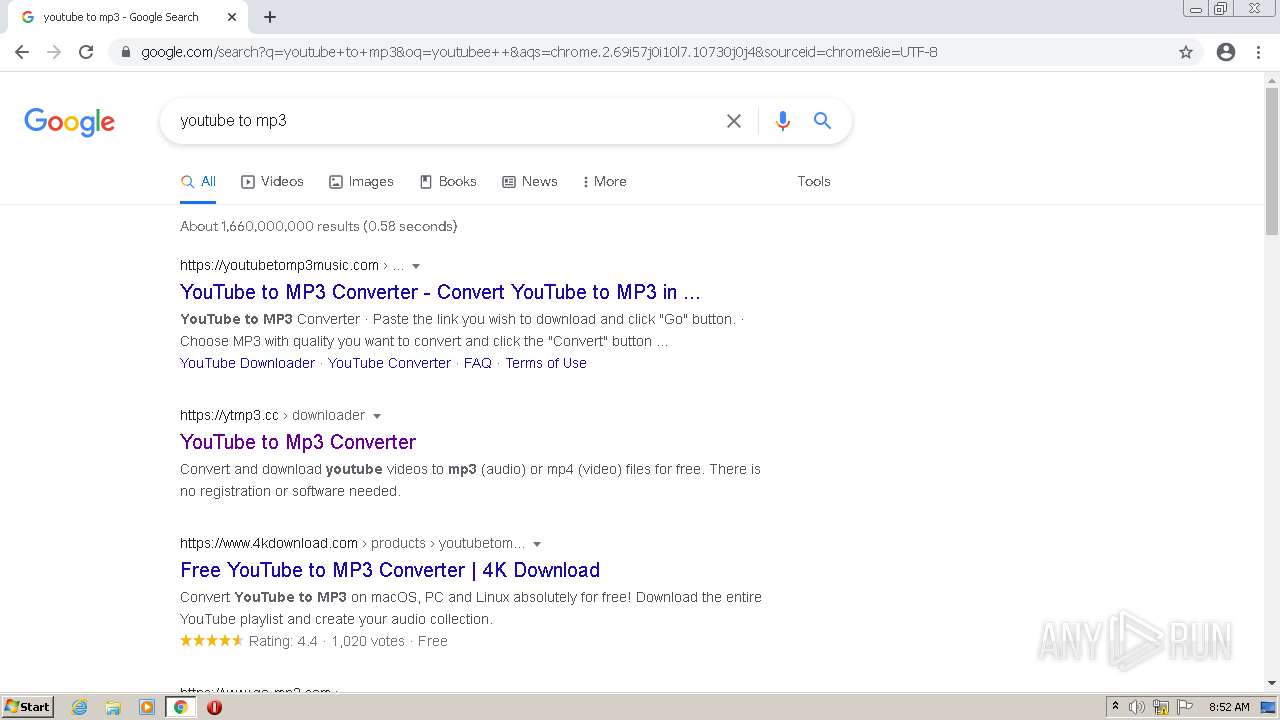Click the Chrome address bar URL
Image resolution: width=1280 pixels, height=720 pixels.
[539, 52]
